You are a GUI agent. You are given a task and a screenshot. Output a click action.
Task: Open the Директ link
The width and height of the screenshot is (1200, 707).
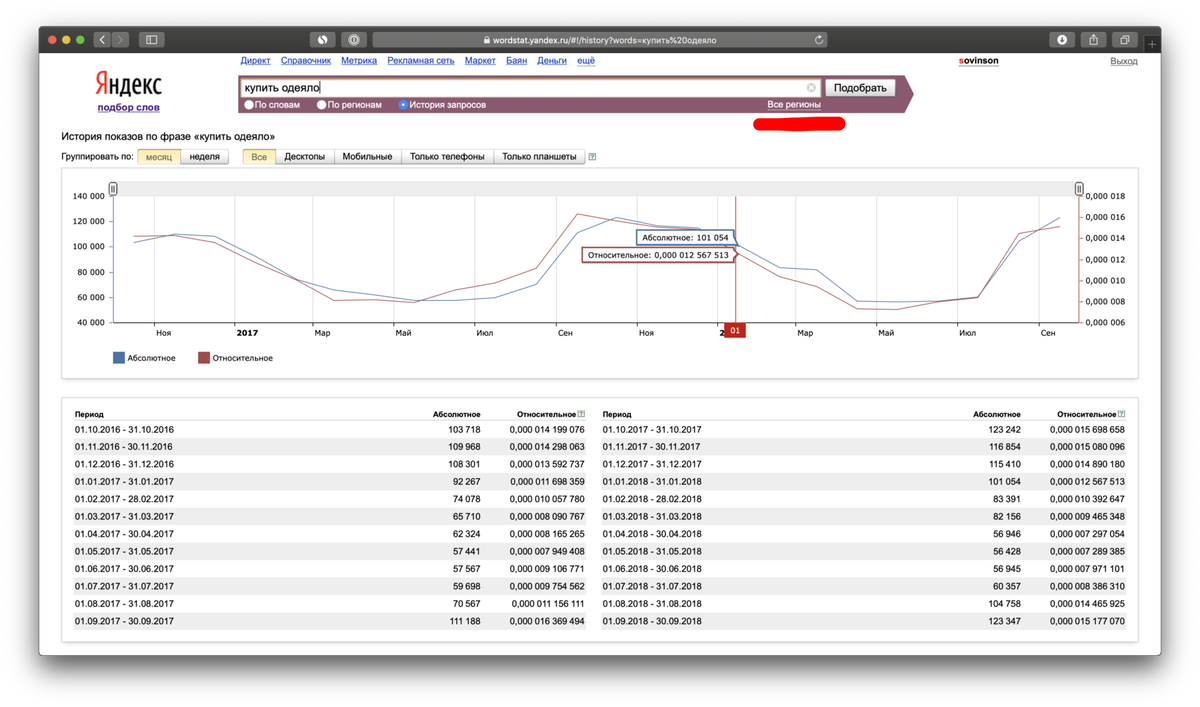pos(255,61)
